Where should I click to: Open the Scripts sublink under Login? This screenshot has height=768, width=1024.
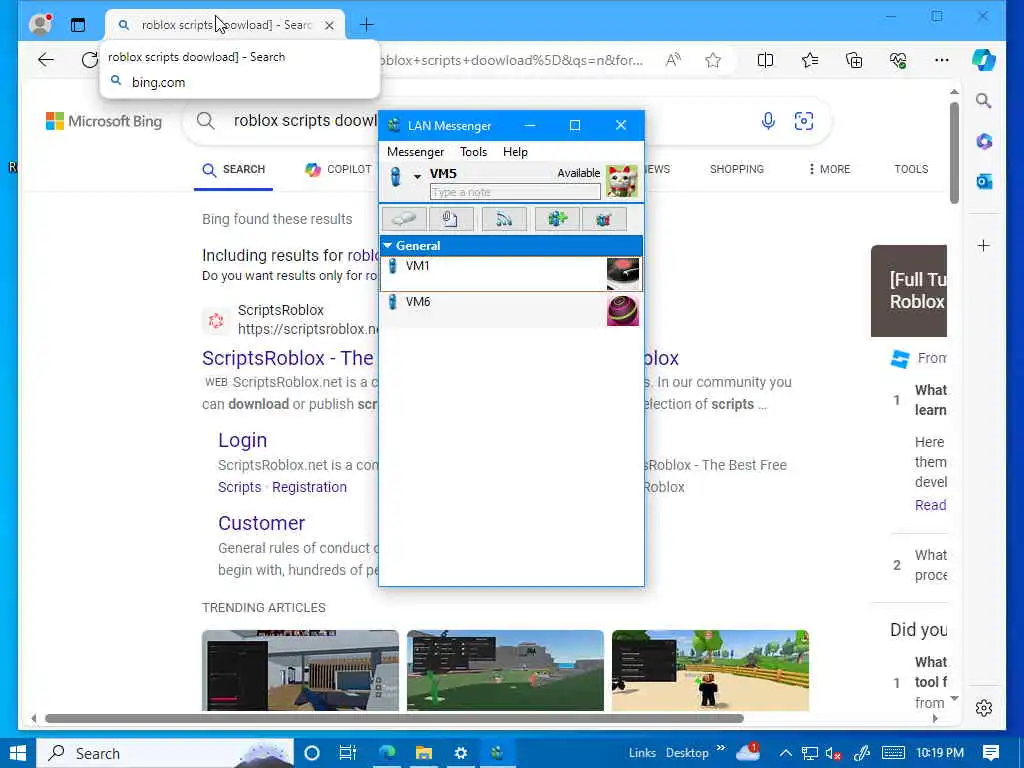pyautogui.click(x=240, y=487)
